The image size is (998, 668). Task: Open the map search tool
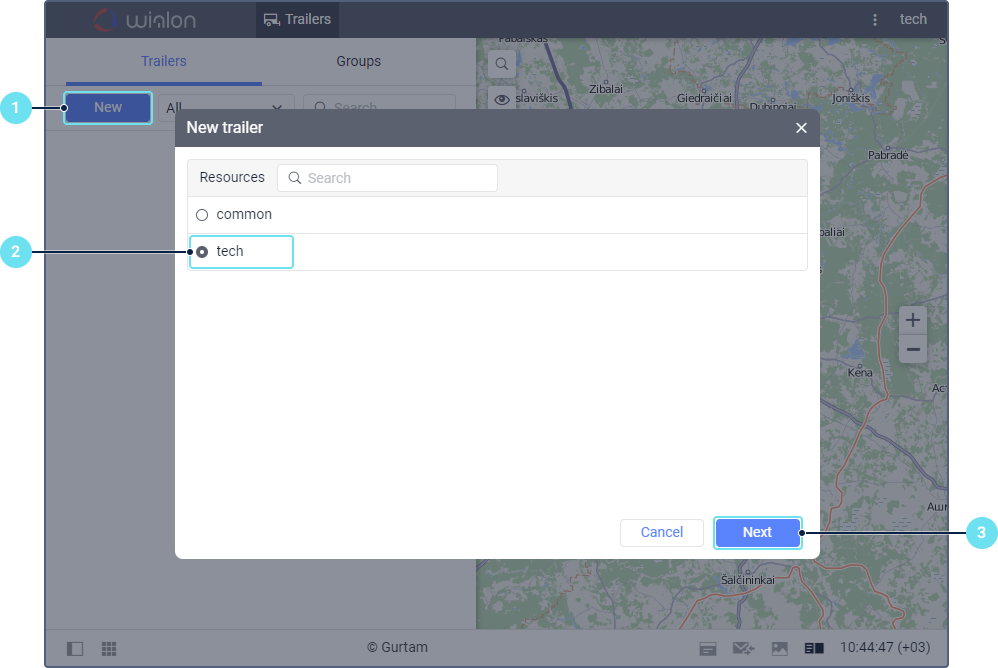[502, 64]
